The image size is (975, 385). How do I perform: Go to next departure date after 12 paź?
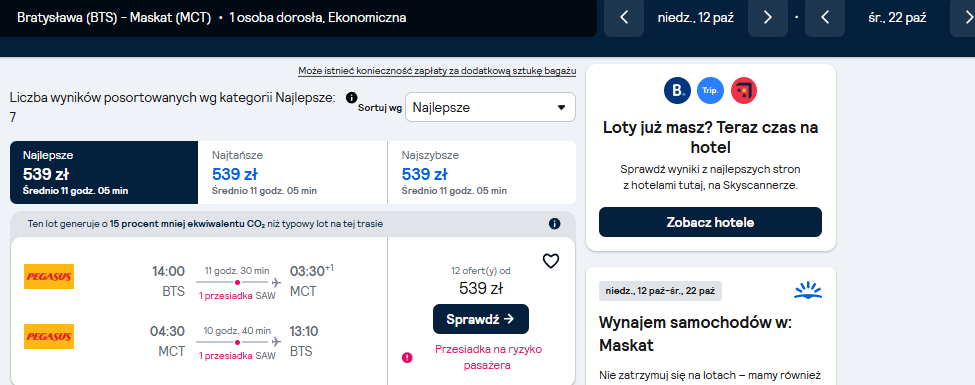click(767, 18)
